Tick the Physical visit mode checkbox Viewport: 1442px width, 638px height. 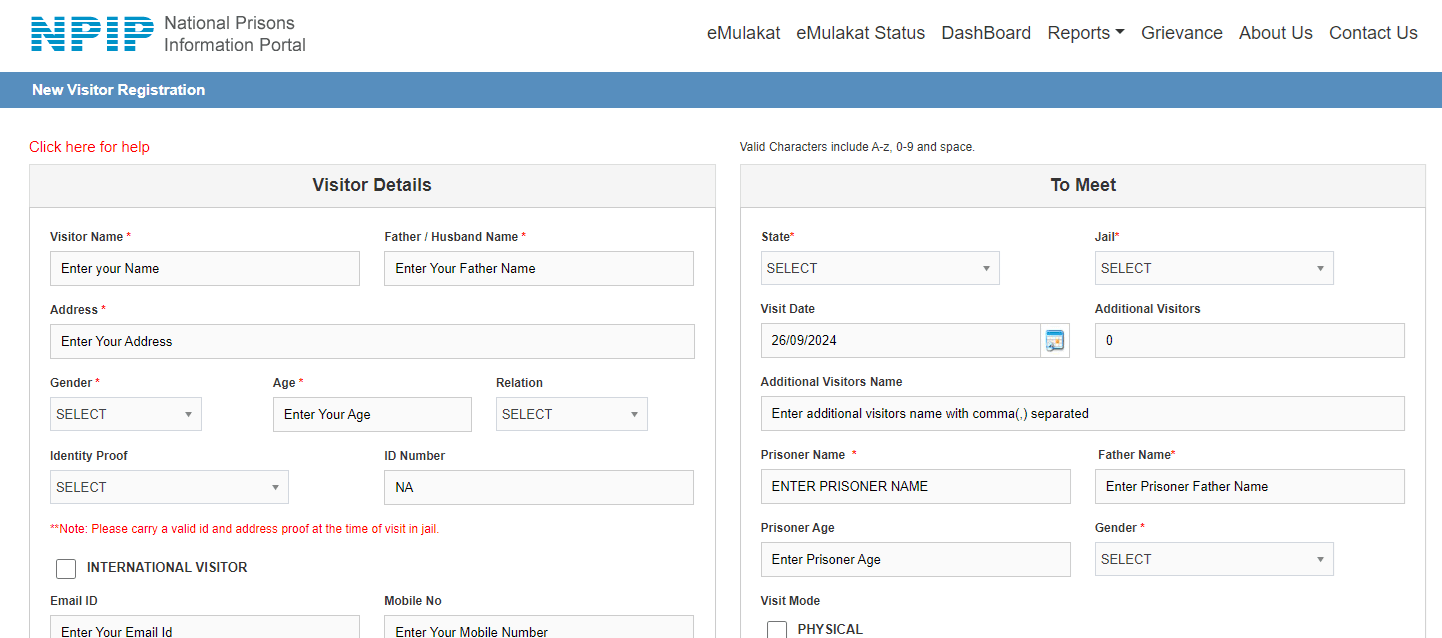point(777,629)
